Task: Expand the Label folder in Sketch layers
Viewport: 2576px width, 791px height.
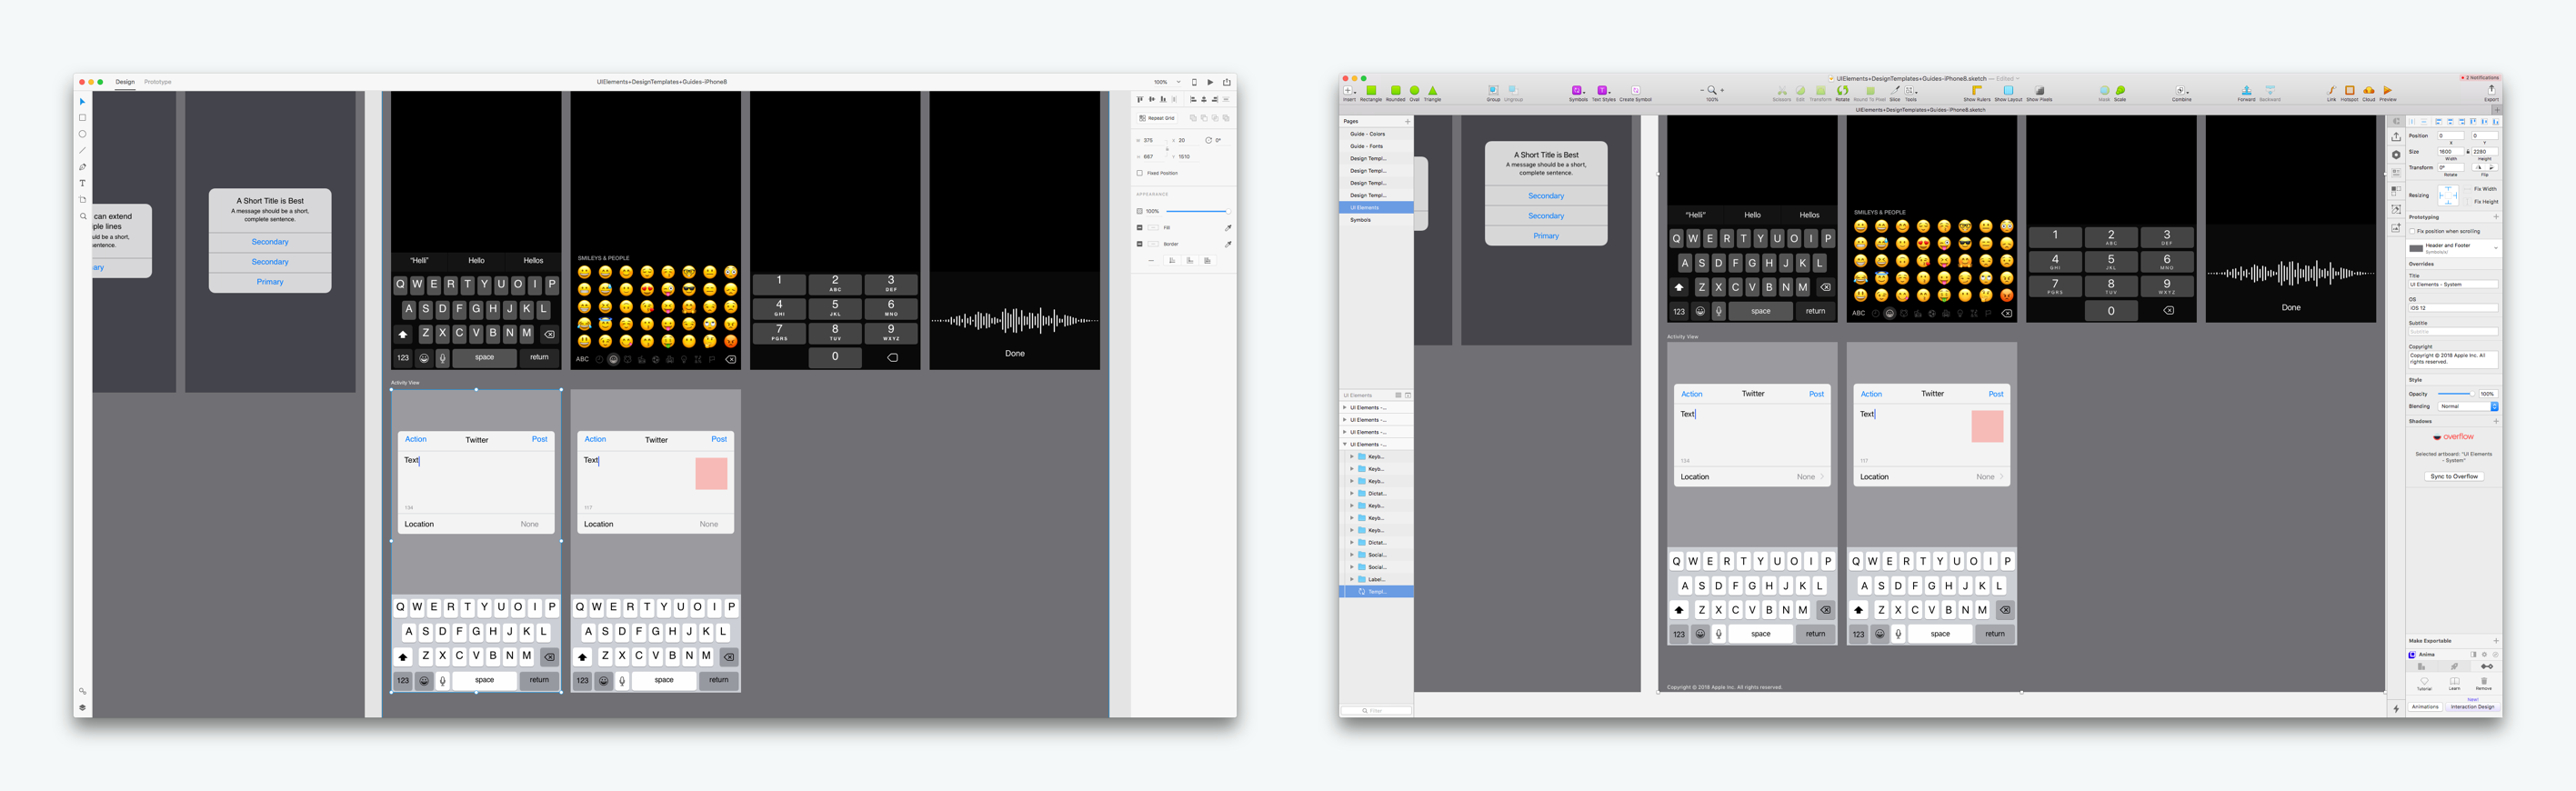Action: click(1352, 580)
